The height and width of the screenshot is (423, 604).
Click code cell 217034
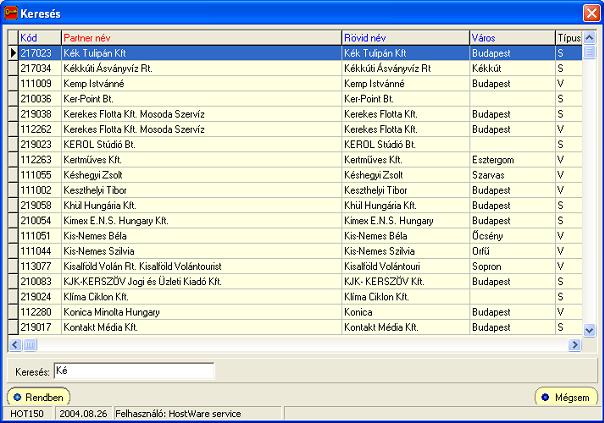click(40, 68)
